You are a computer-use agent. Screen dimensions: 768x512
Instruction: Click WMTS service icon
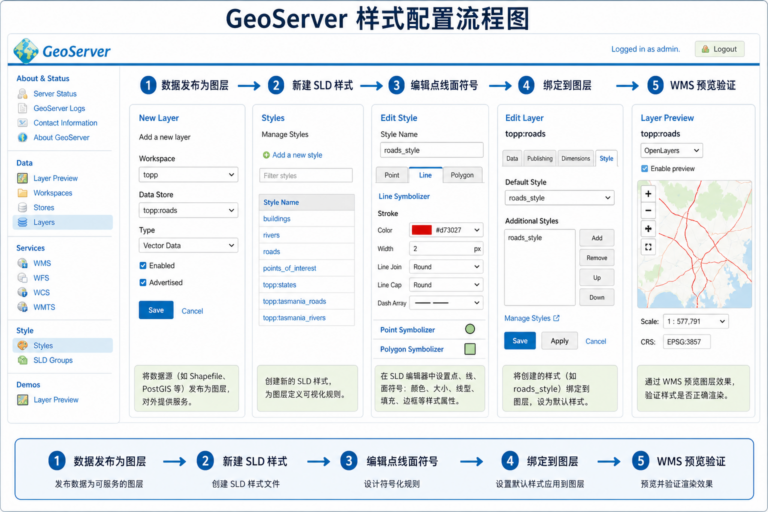[x=23, y=307]
